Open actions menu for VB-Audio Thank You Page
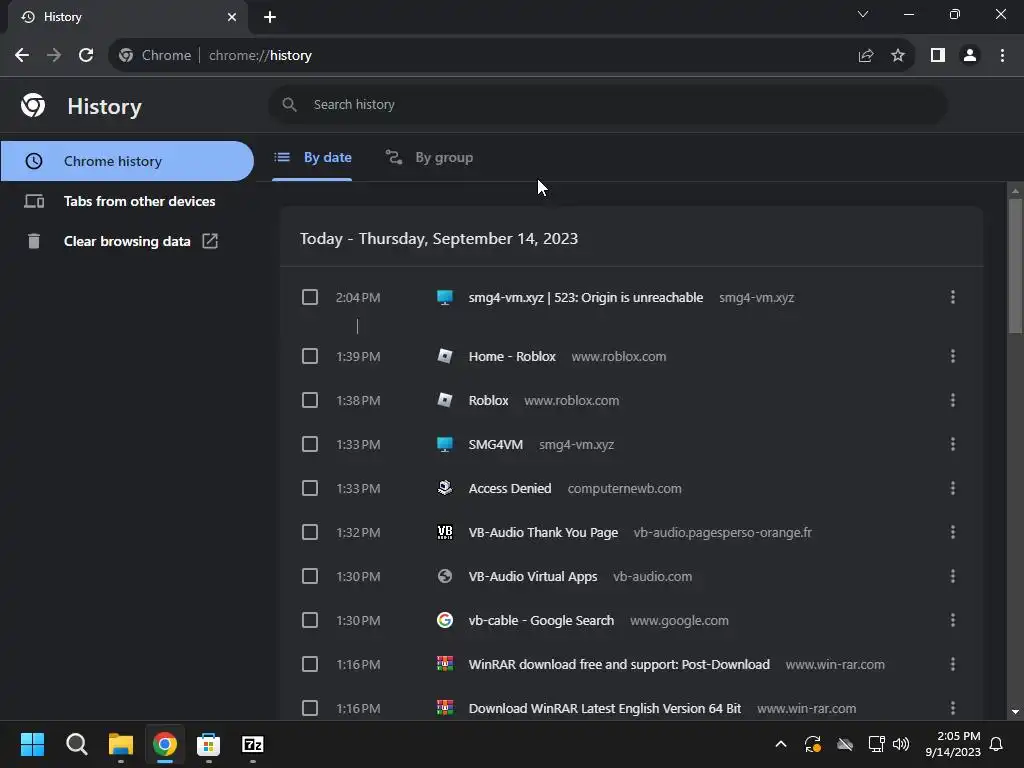The image size is (1024, 768). point(953,532)
